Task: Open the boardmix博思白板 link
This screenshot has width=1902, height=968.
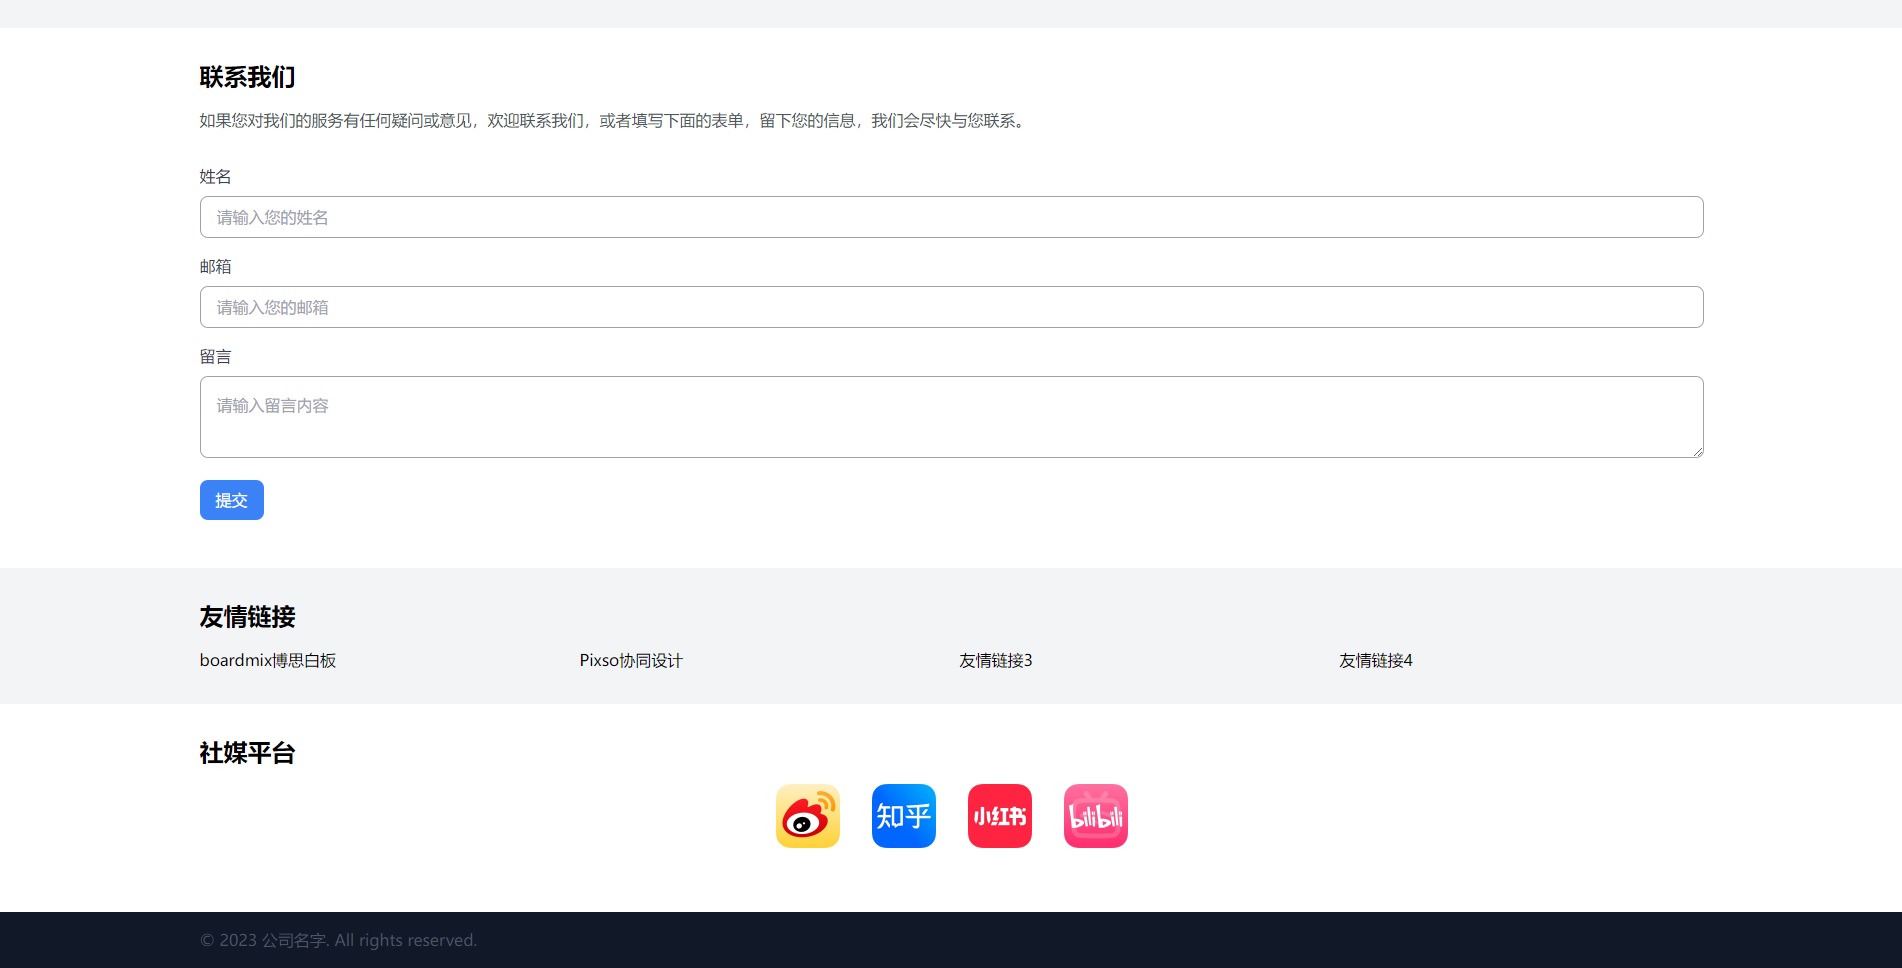Action: pos(268,660)
